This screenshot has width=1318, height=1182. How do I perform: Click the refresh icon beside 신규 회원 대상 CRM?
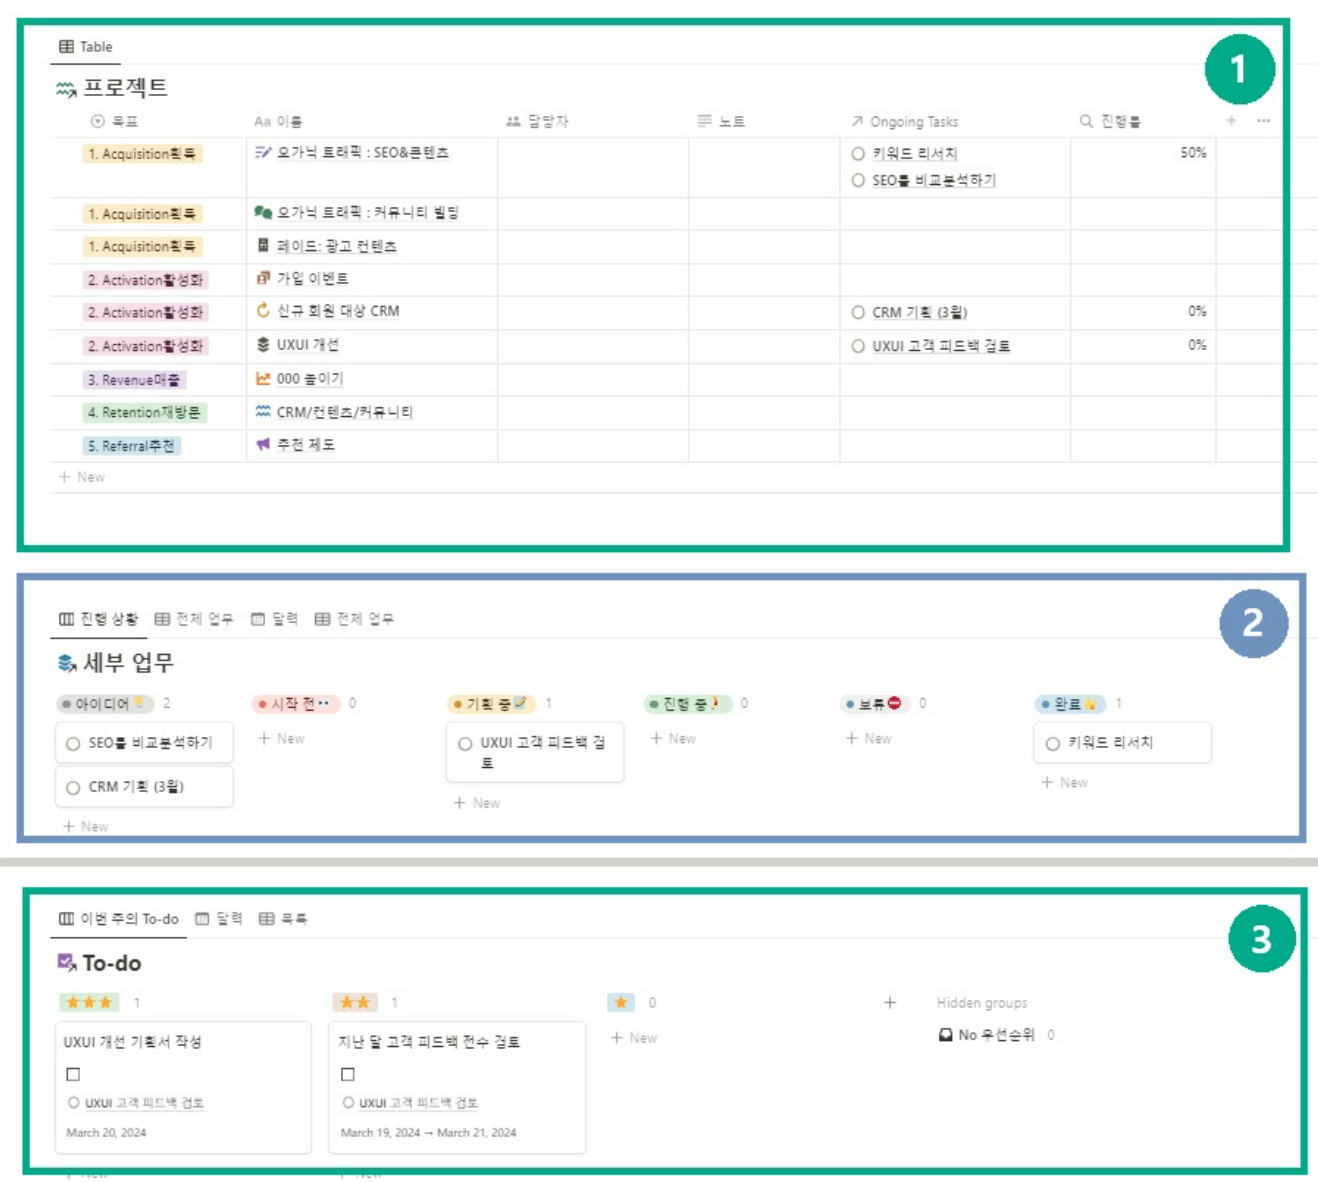pos(263,311)
